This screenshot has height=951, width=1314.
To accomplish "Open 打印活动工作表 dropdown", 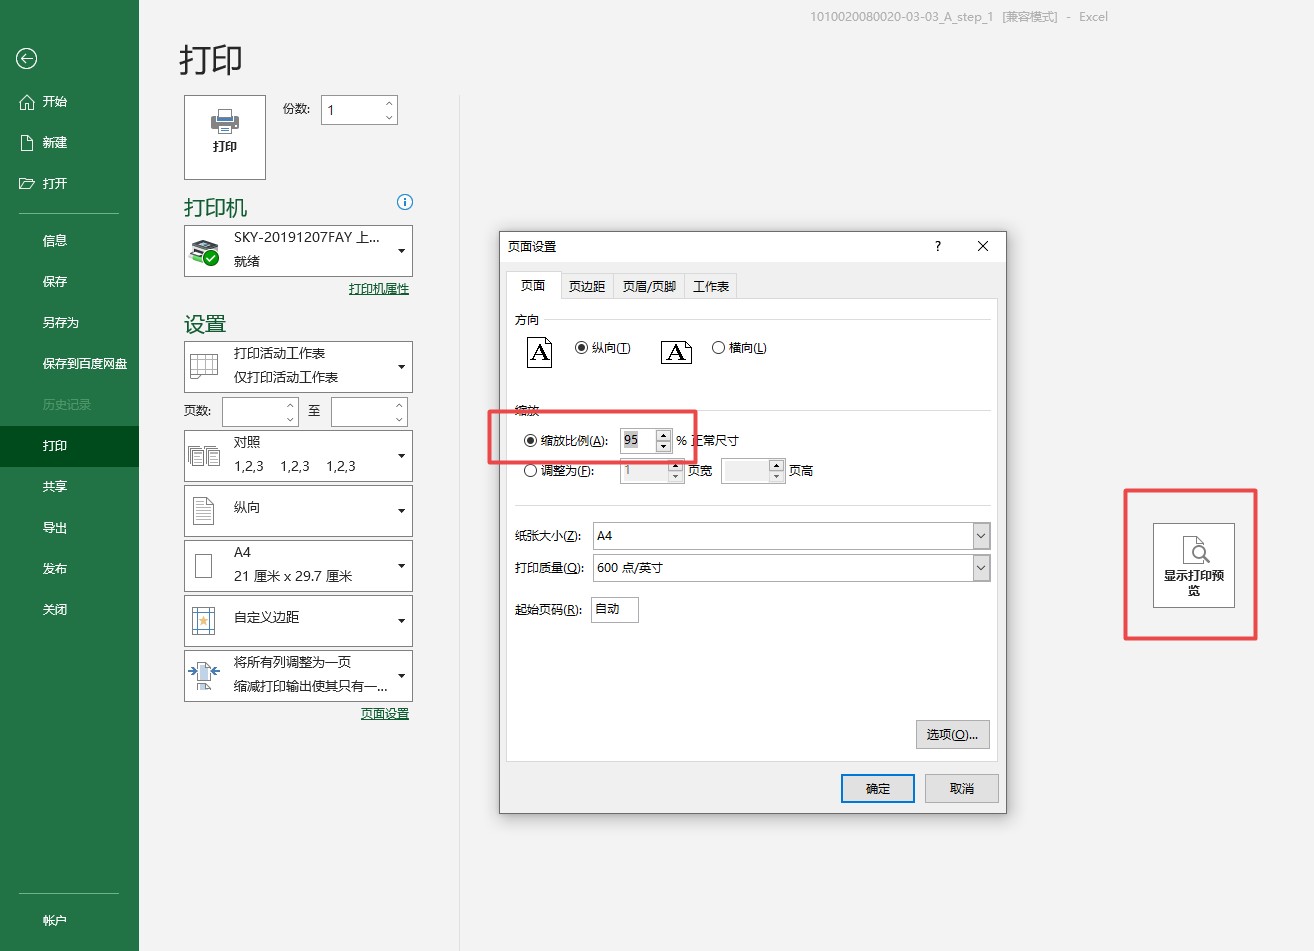I will tap(298, 367).
